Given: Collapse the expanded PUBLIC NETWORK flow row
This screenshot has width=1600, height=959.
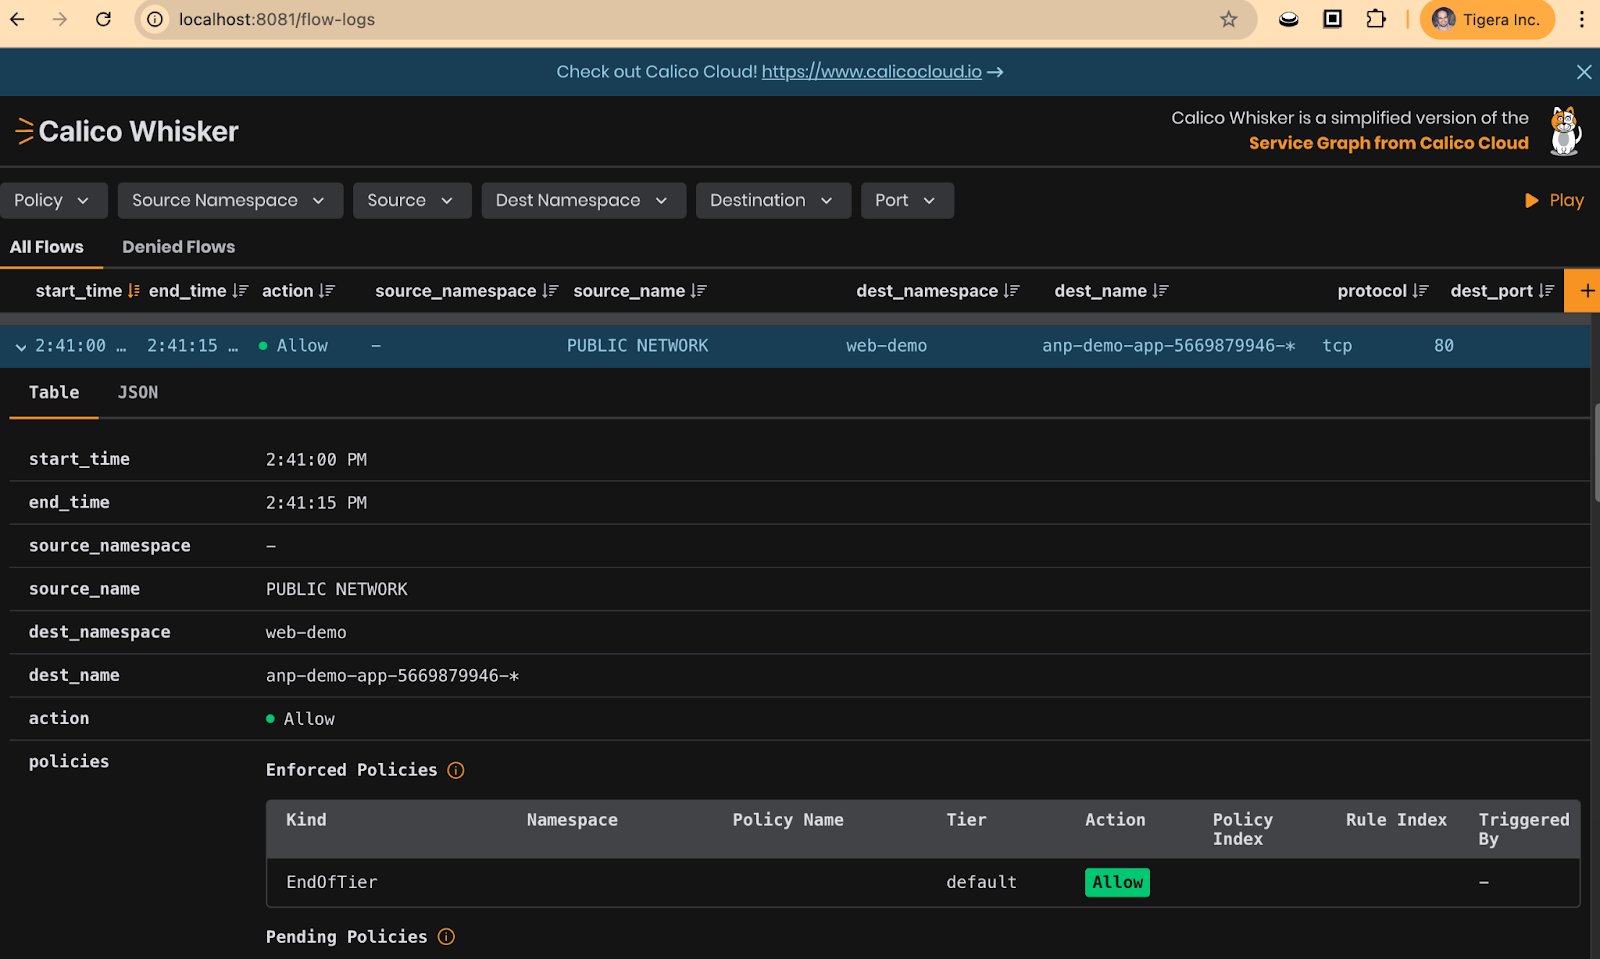Looking at the screenshot, I should coord(19,346).
